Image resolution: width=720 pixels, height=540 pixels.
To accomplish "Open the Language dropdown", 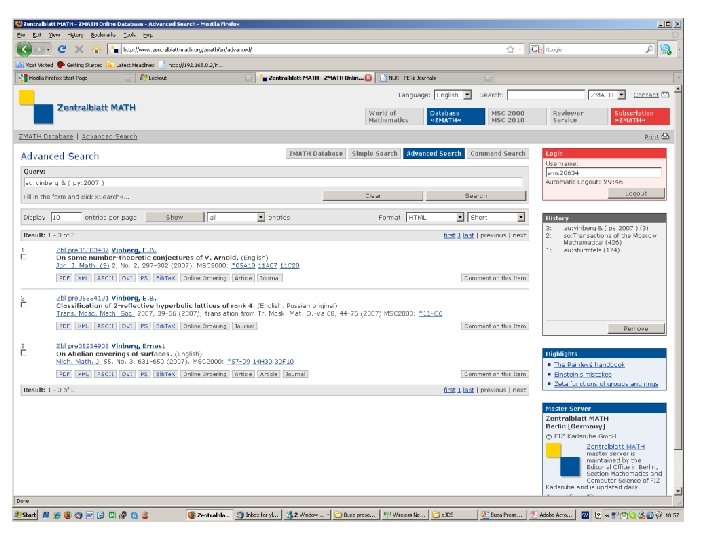I will (x=453, y=95).
